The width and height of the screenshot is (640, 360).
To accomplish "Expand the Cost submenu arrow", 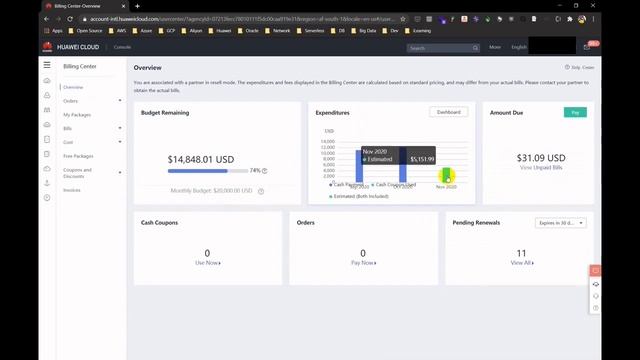I will click(120, 142).
